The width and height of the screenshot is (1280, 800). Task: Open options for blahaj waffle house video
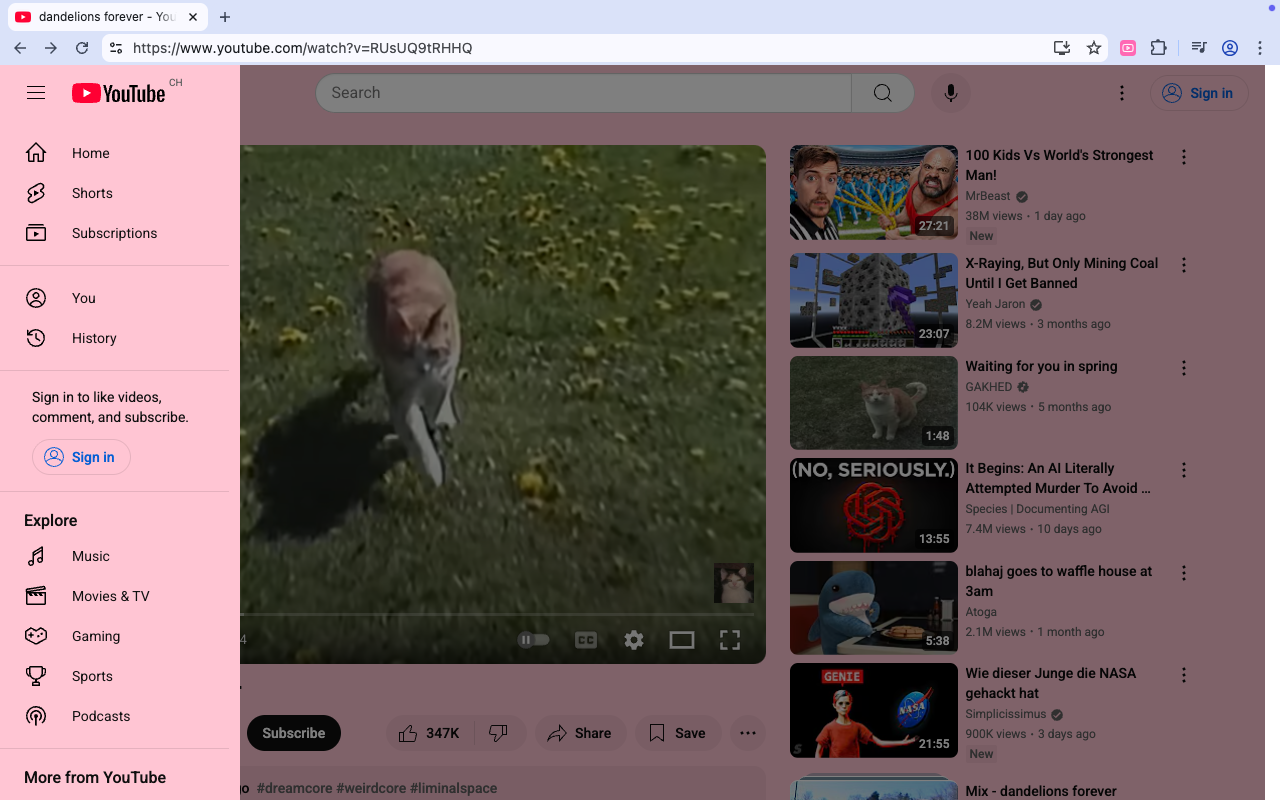[x=1184, y=573]
